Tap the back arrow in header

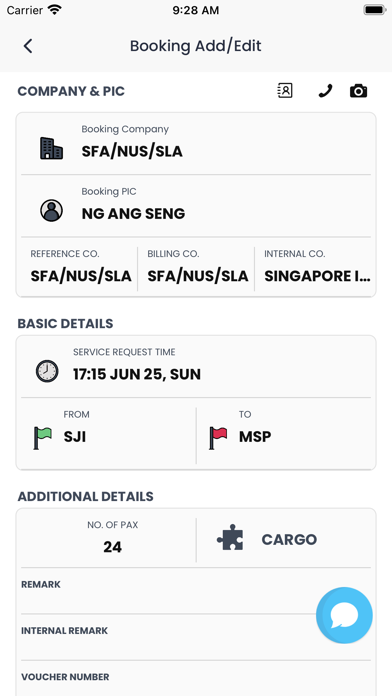coord(28,46)
